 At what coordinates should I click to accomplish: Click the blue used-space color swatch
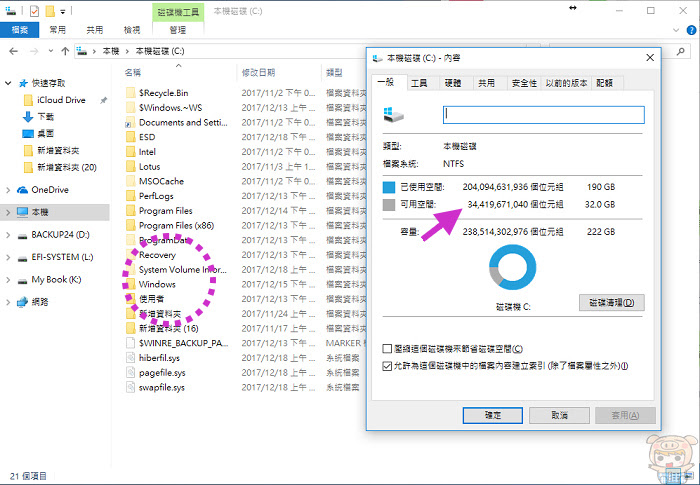click(x=389, y=187)
